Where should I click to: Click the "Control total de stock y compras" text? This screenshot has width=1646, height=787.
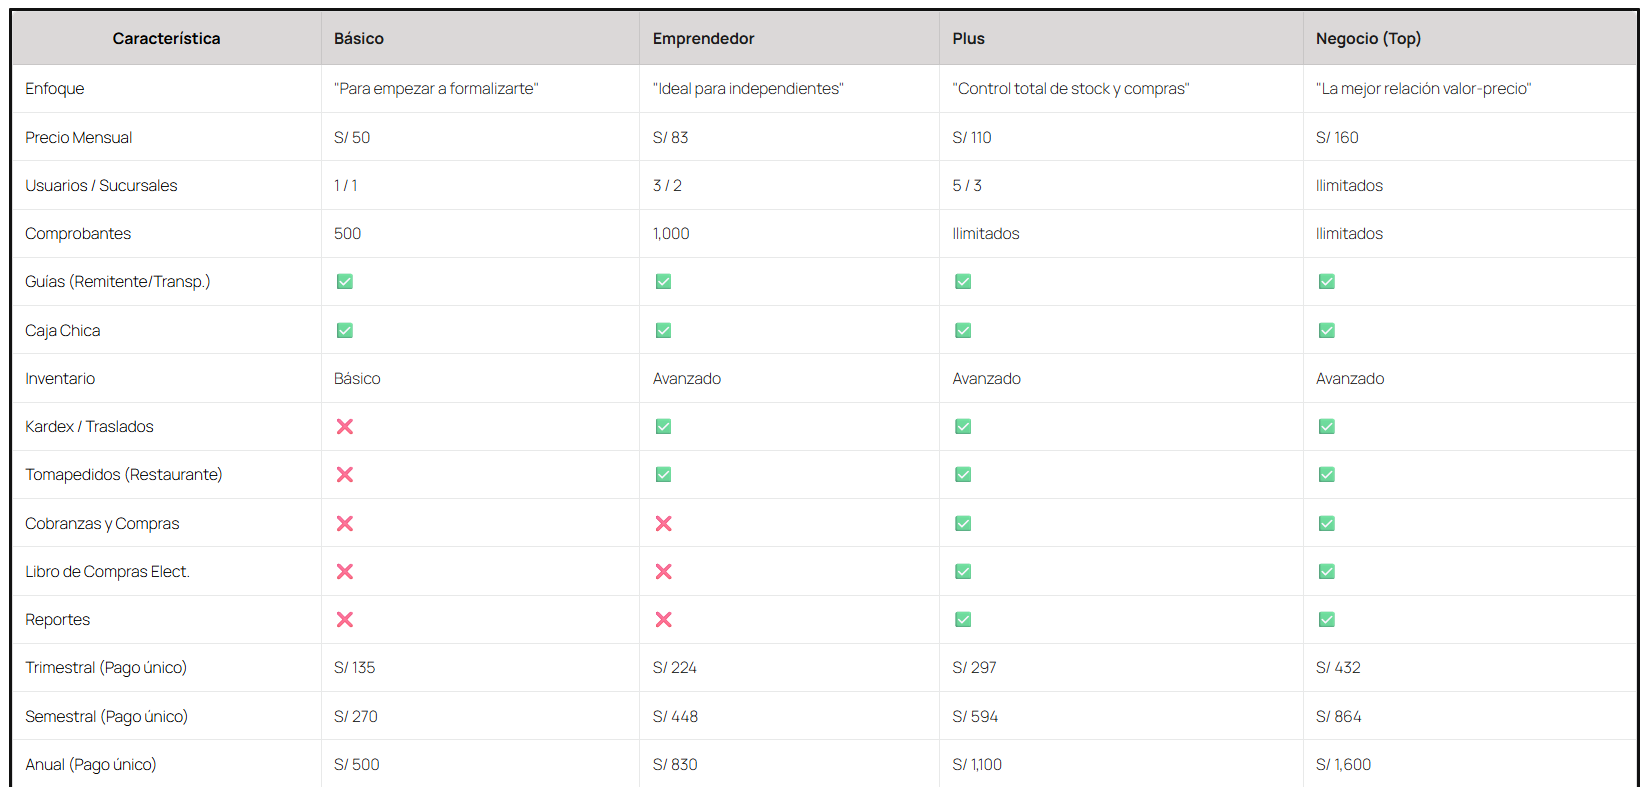(1070, 89)
